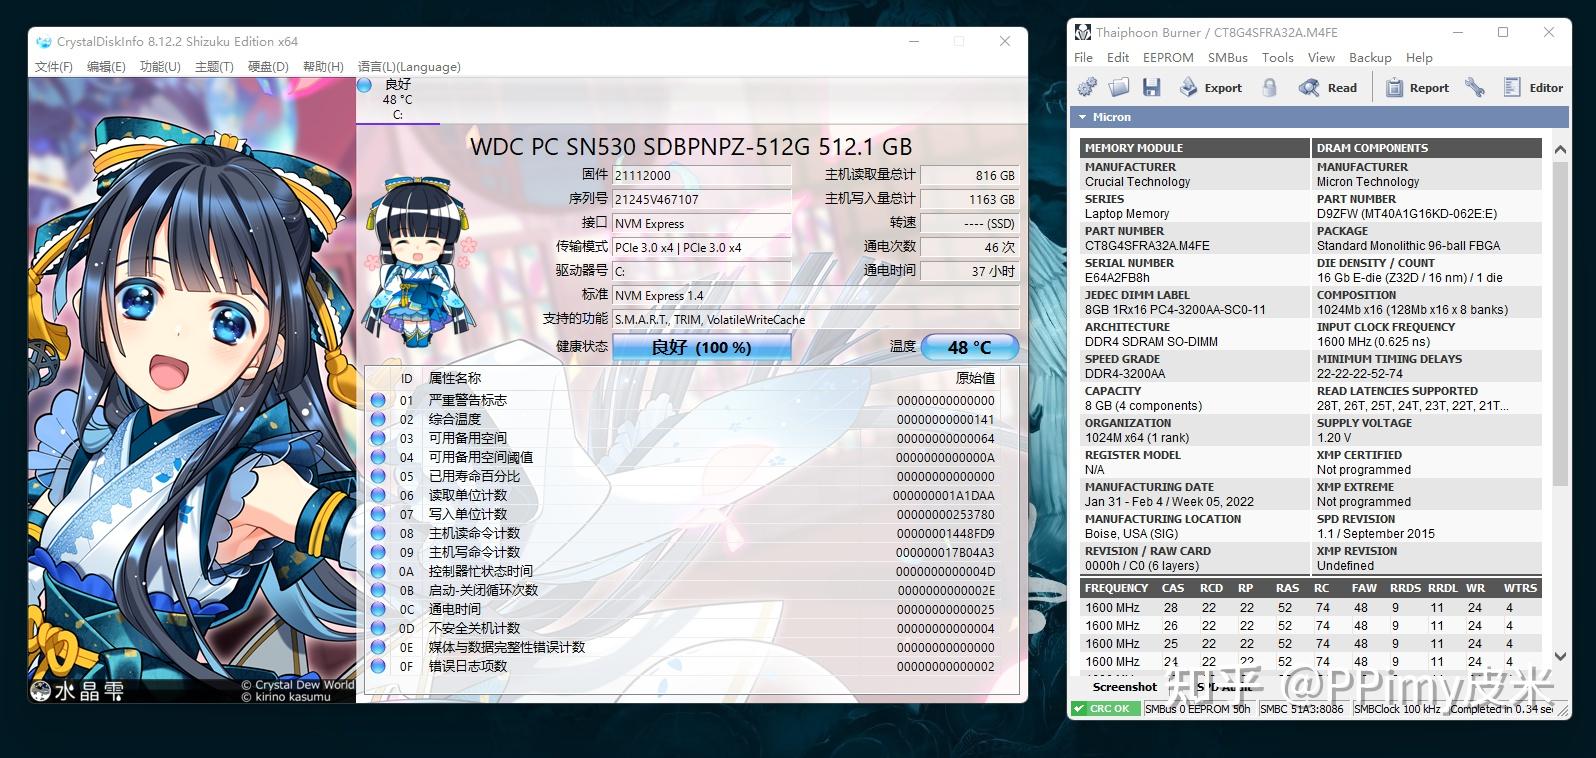Screen dimensions: 1596x758
Task: Open the Backup menu
Action: 1370,58
